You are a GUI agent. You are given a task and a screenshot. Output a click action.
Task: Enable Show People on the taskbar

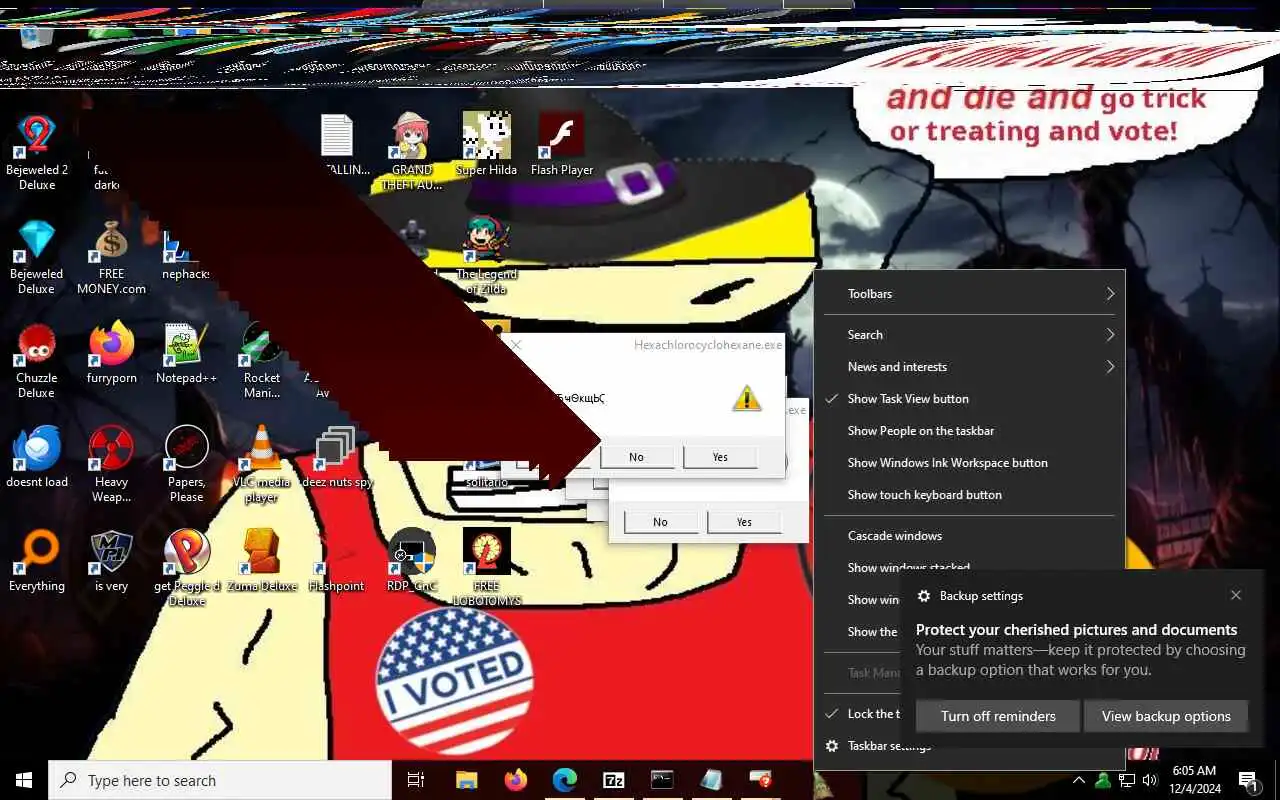tap(969, 430)
